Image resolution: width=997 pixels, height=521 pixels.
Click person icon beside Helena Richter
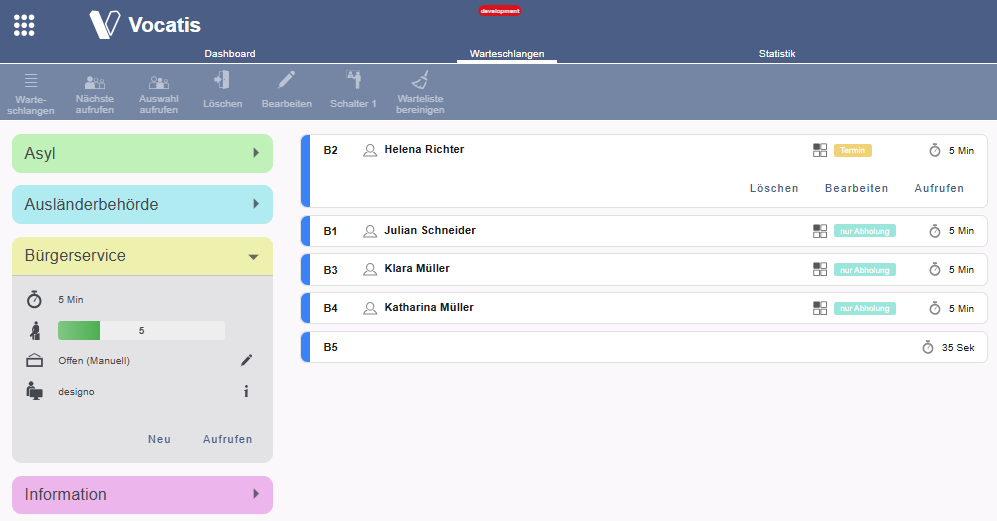pos(369,150)
